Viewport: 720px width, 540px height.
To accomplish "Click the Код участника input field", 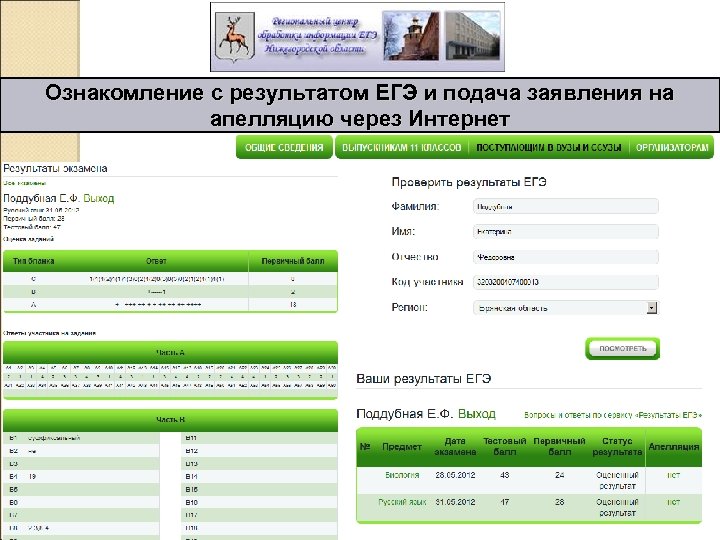I will coord(566,282).
